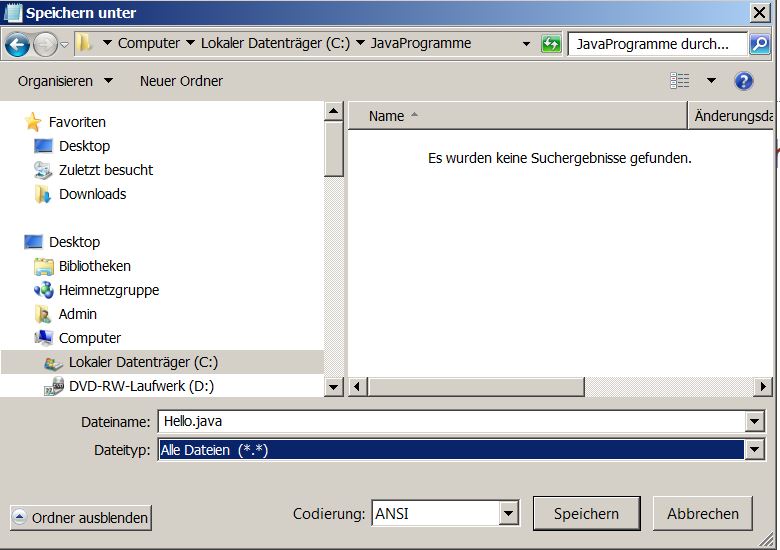Expand the Dateiname history dropdown arrow
Viewport: 780px width, 550px height.
754,422
